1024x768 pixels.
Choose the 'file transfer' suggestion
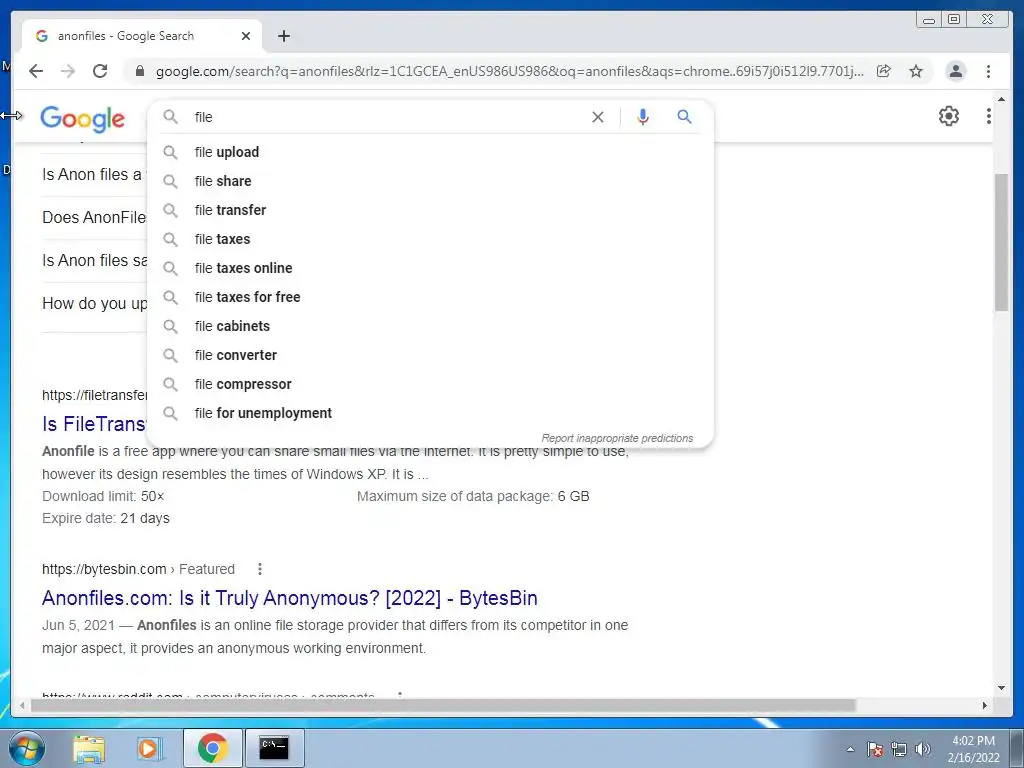[430, 210]
